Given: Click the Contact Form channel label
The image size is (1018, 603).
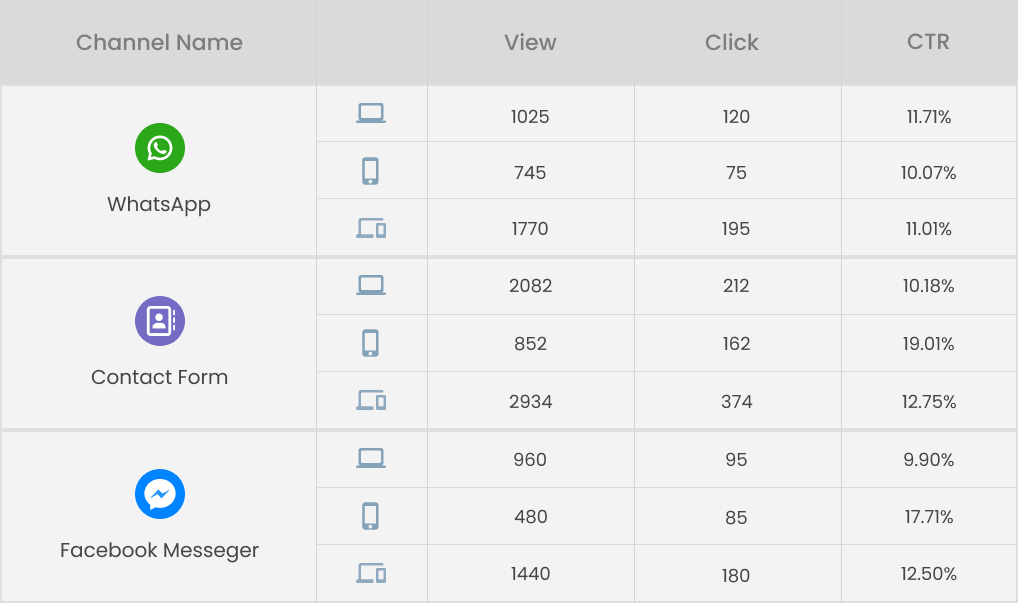Looking at the screenshot, I should click(159, 377).
